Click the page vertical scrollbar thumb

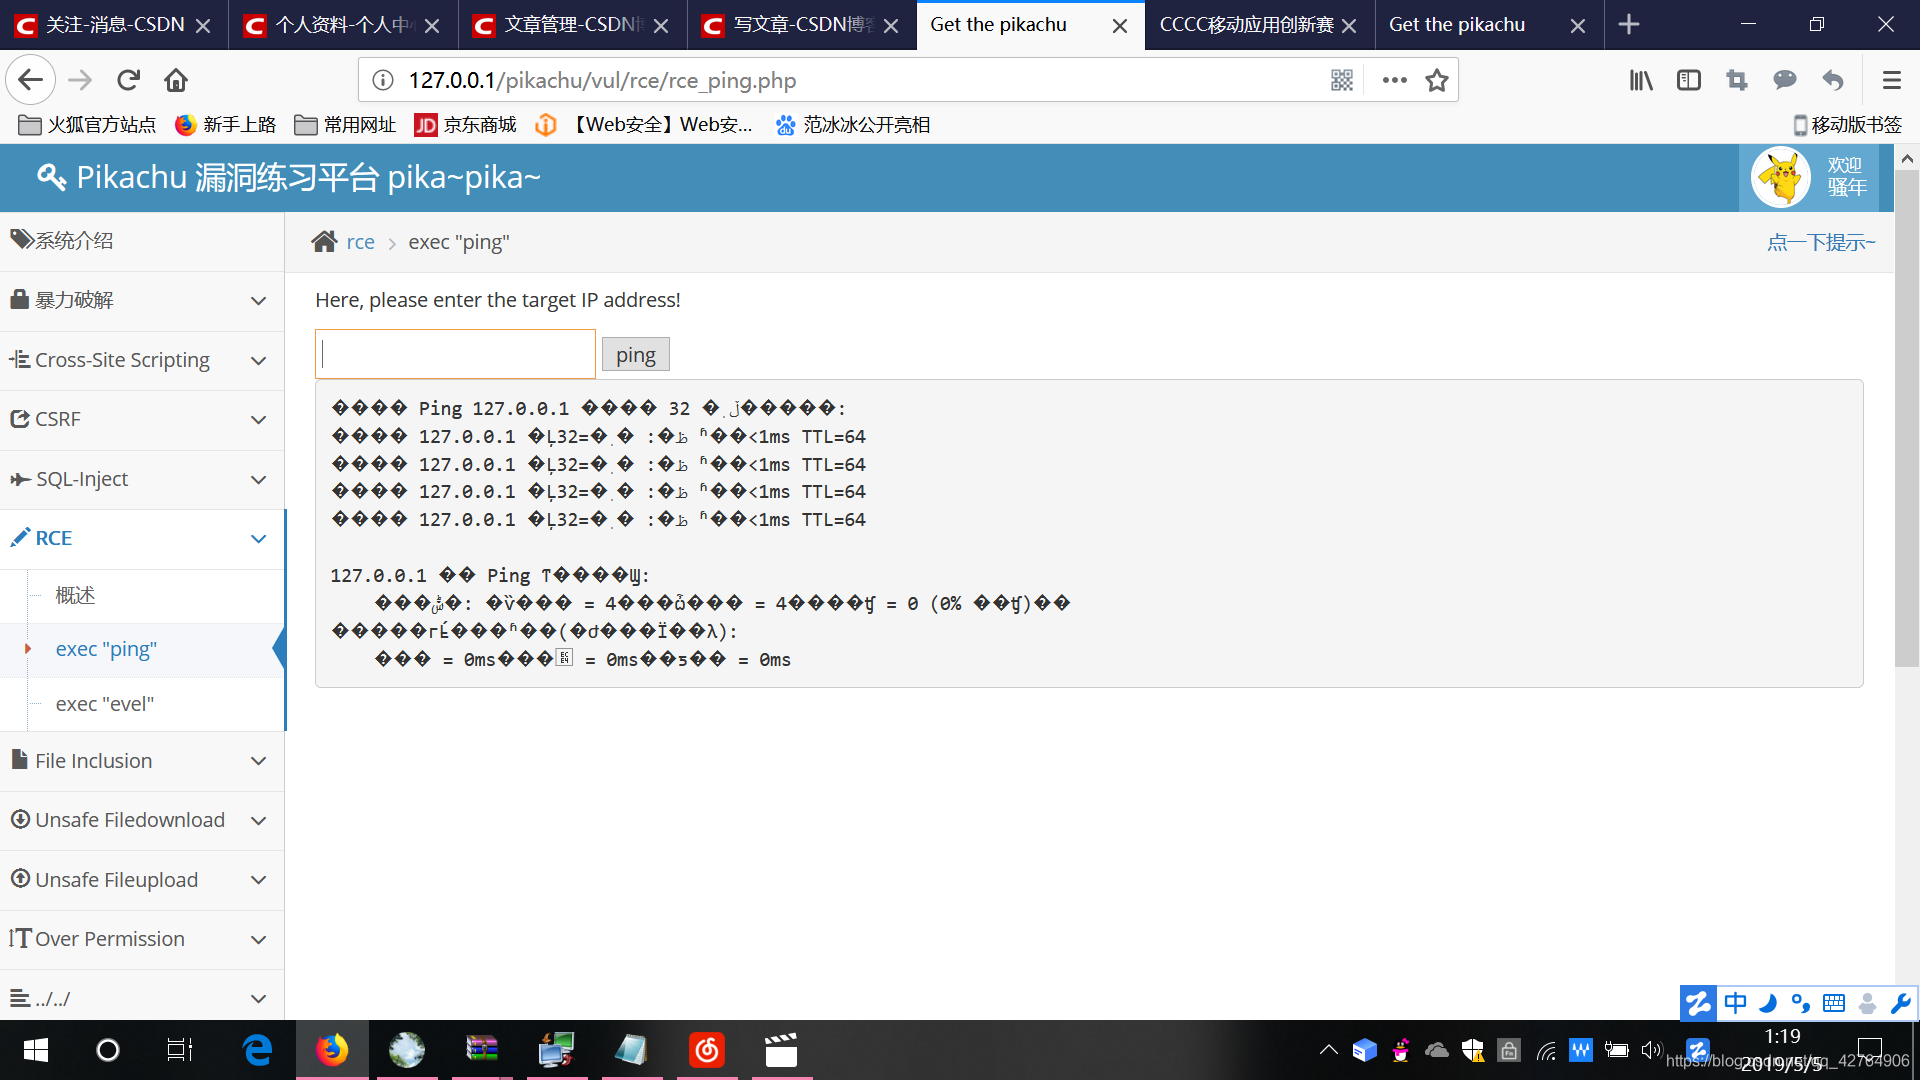(1907, 418)
